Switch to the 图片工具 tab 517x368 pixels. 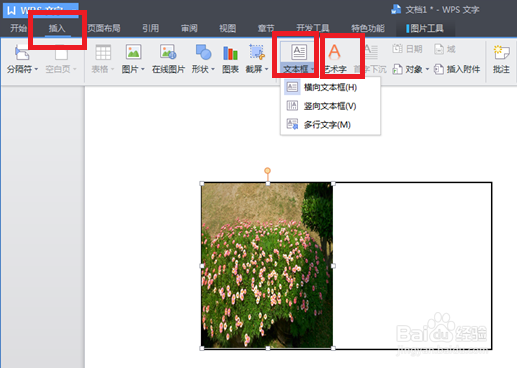tap(425, 28)
